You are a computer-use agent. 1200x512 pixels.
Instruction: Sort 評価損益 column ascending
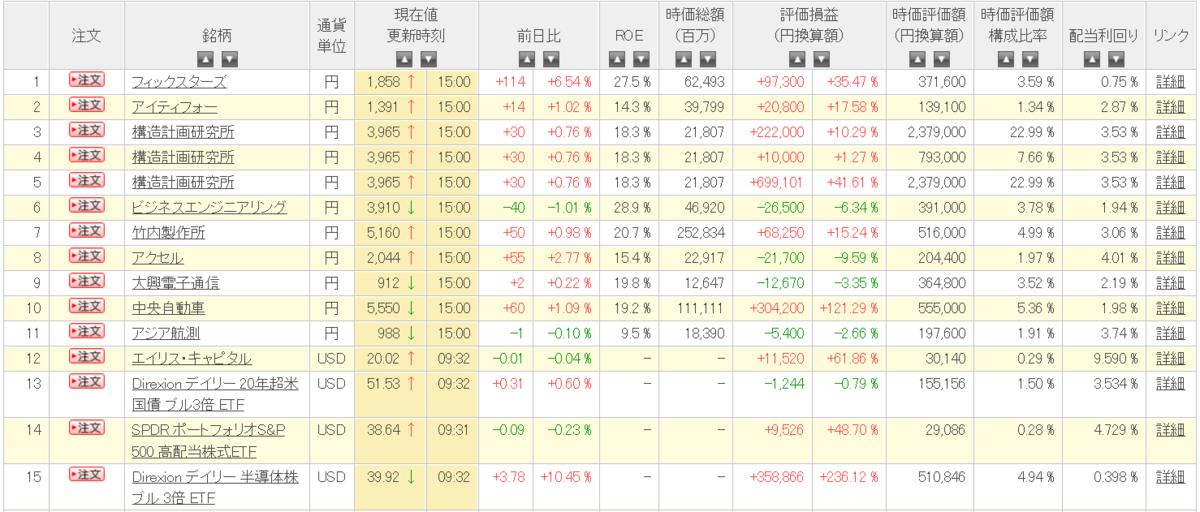coord(797,59)
